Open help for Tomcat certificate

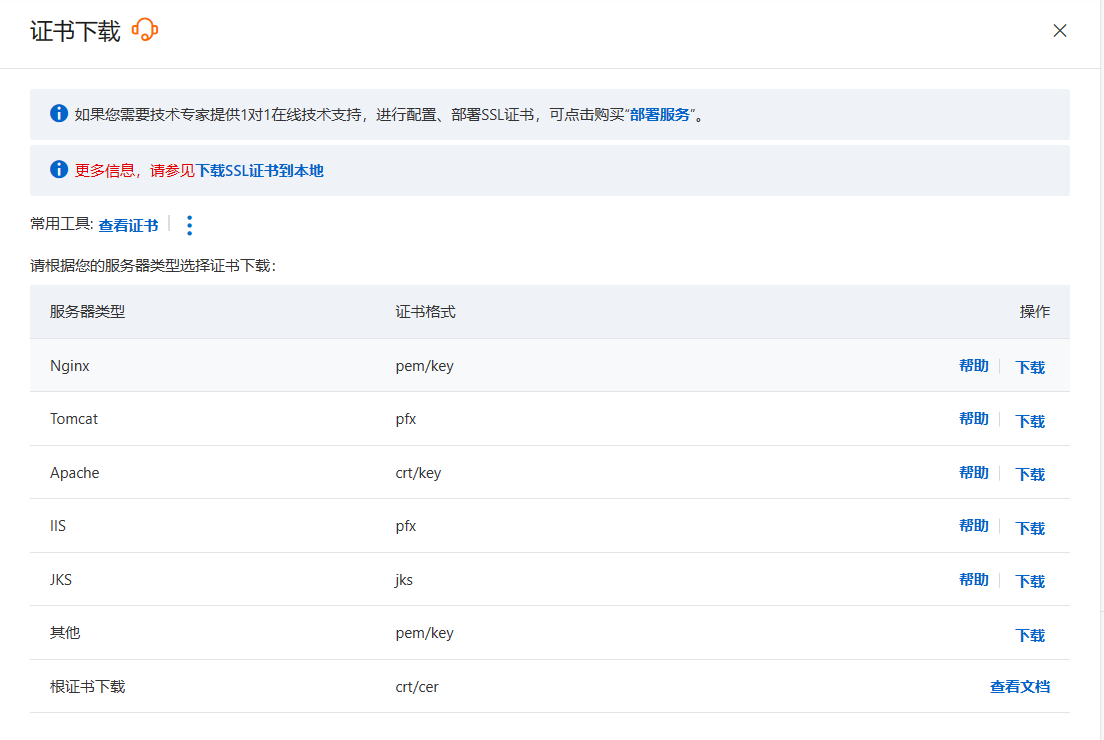coord(973,419)
